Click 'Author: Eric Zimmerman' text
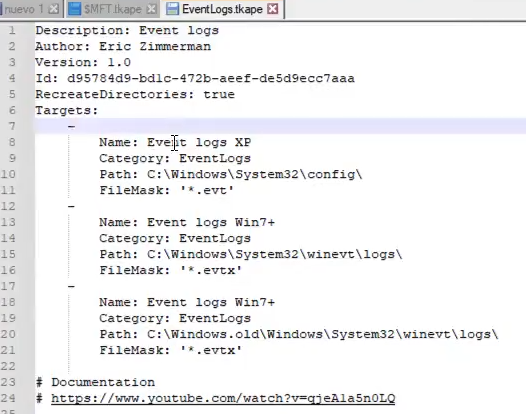This screenshot has width=526, height=414. tap(123, 46)
